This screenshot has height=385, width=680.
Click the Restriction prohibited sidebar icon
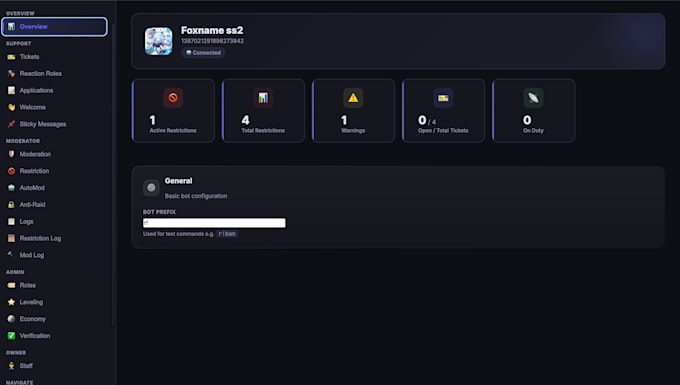[x=11, y=171]
